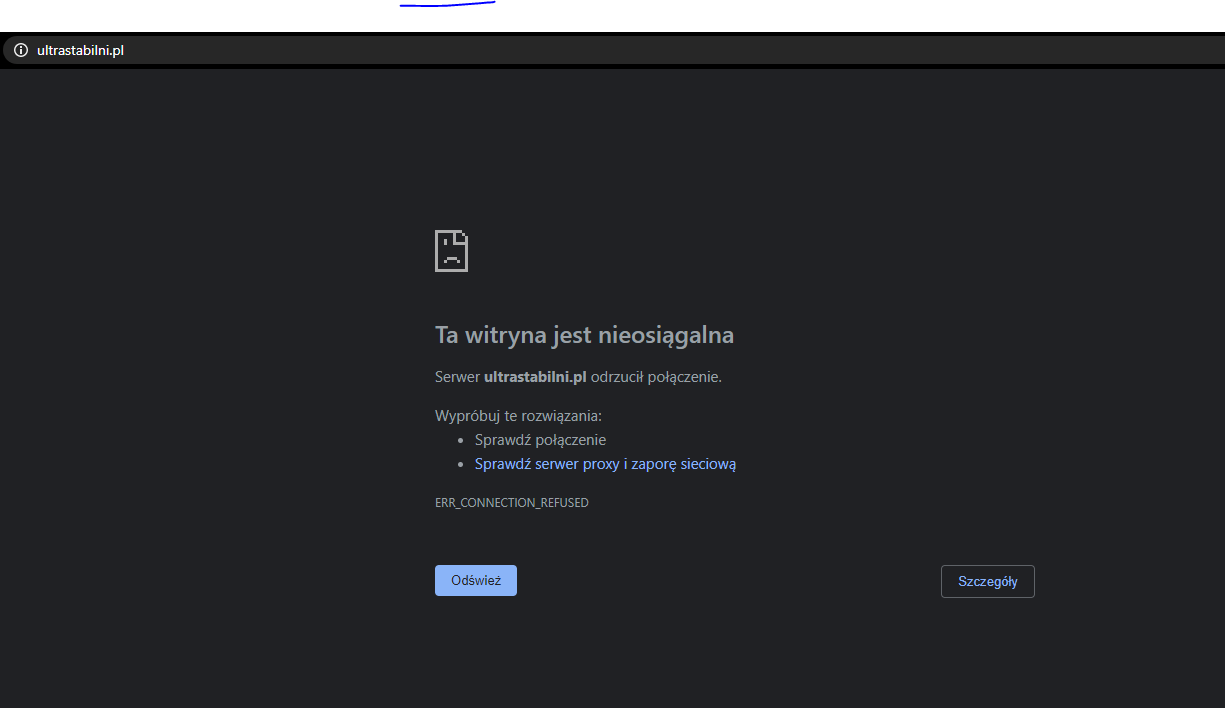Click the ERR_CONNECTION_REFUSED error code
1225x708 pixels.
(x=511, y=503)
